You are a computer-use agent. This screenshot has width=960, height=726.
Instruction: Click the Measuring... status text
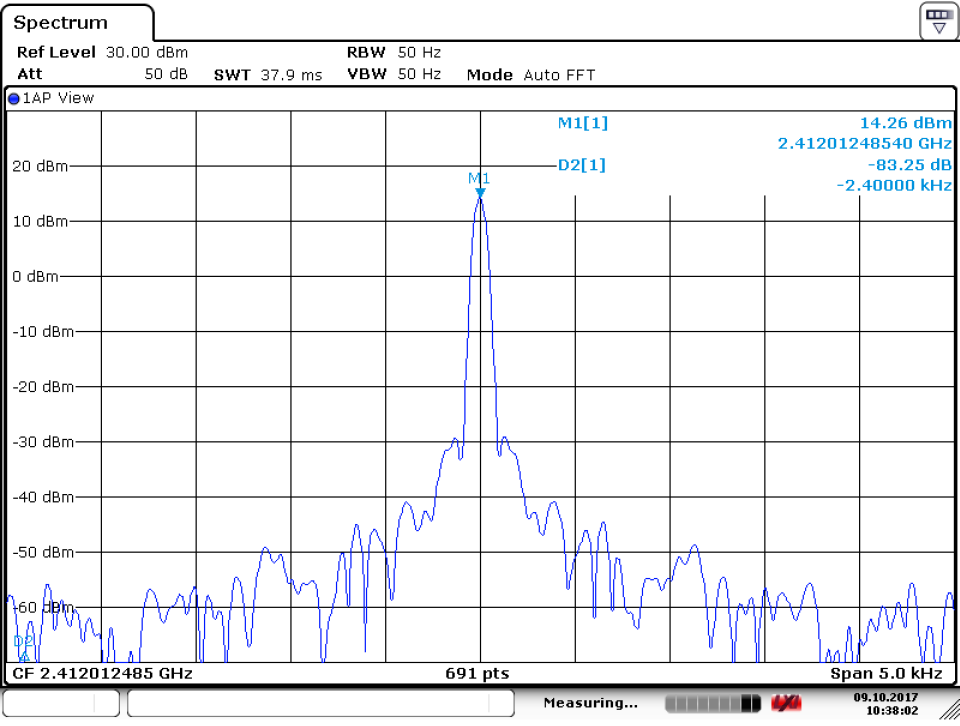pos(590,703)
